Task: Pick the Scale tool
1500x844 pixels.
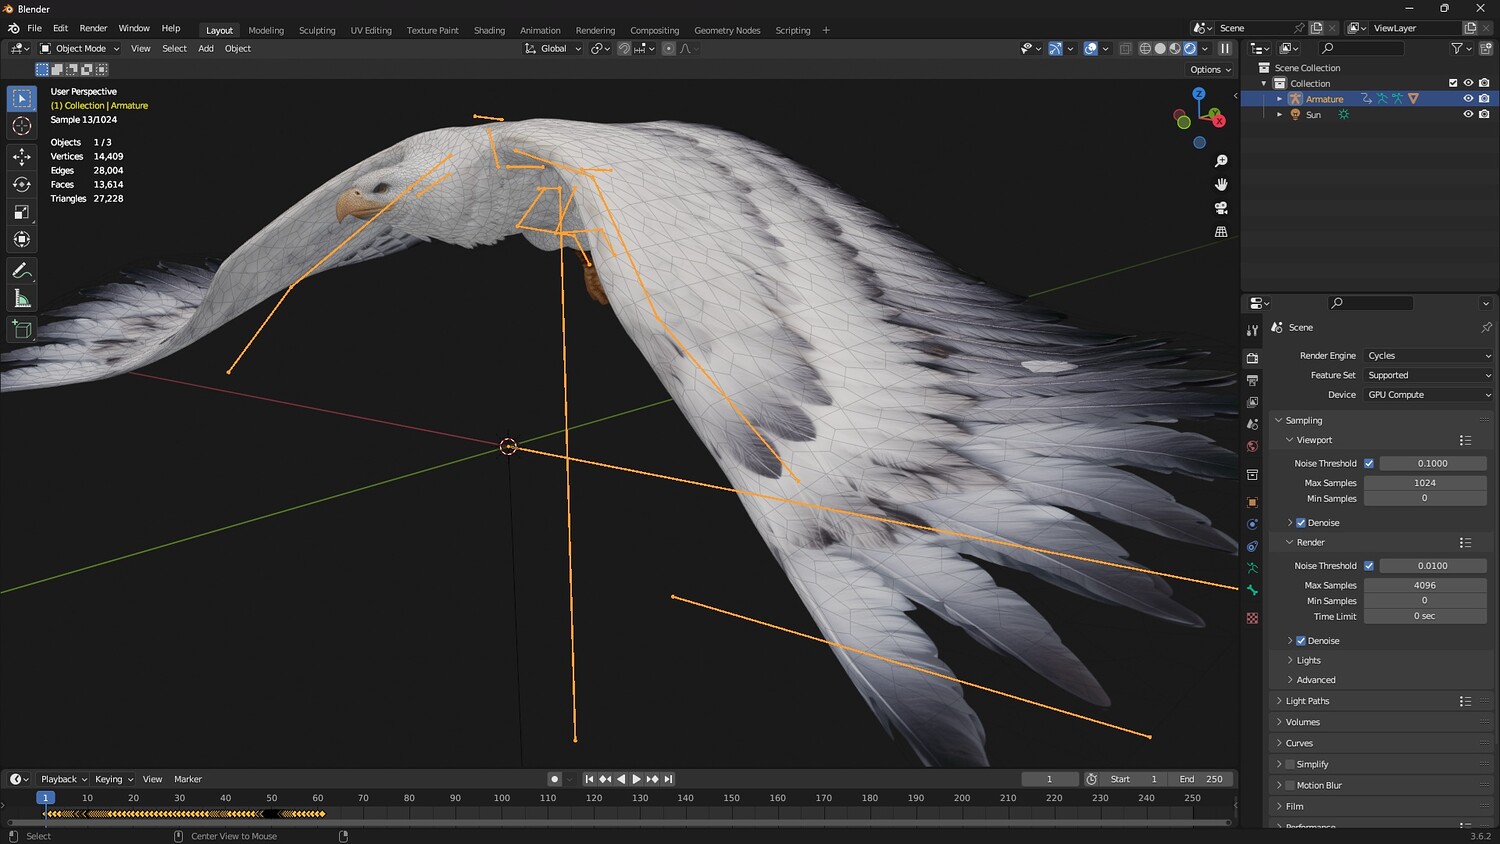Action: [22, 212]
